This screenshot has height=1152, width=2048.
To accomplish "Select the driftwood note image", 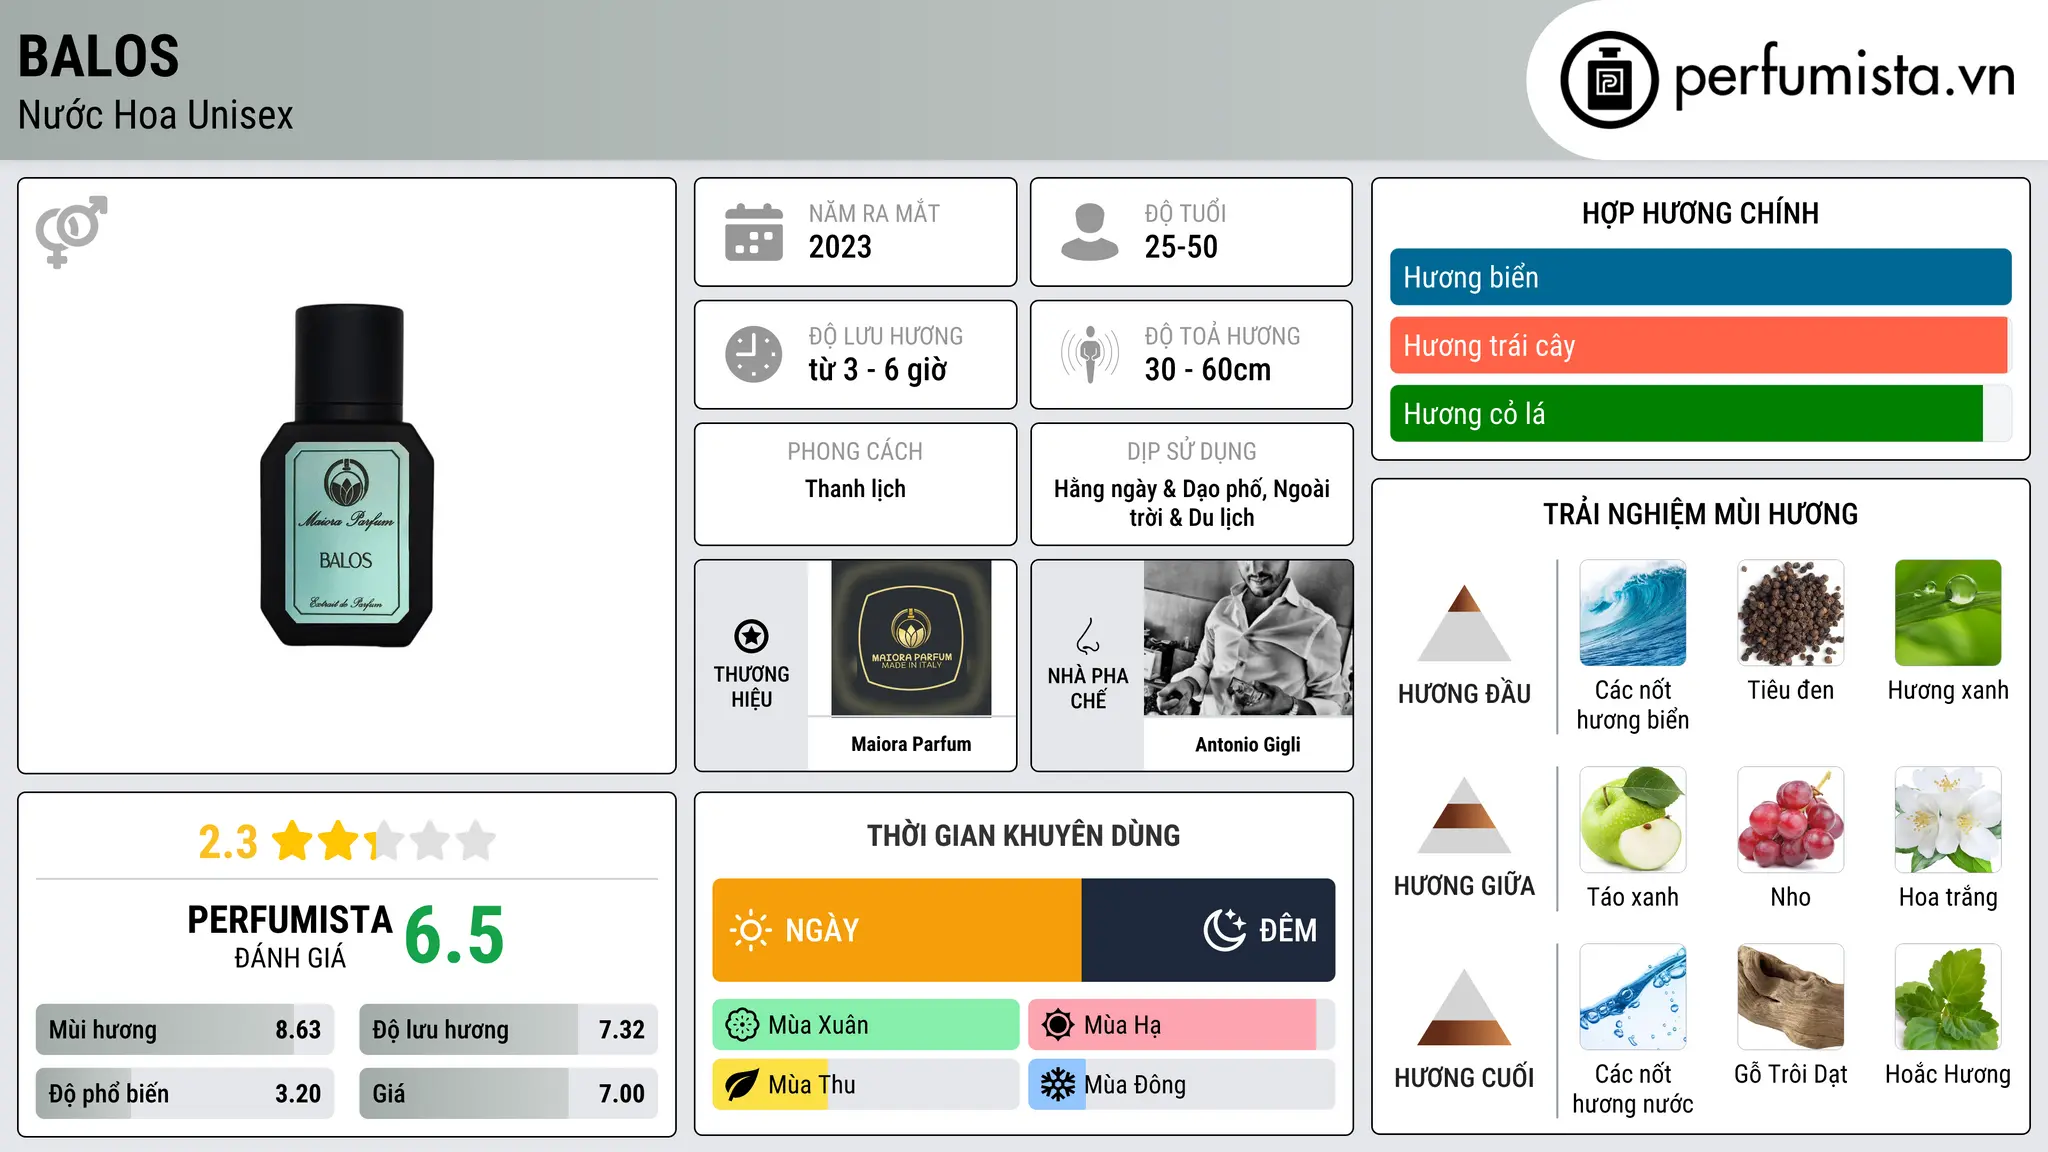I will point(1791,997).
